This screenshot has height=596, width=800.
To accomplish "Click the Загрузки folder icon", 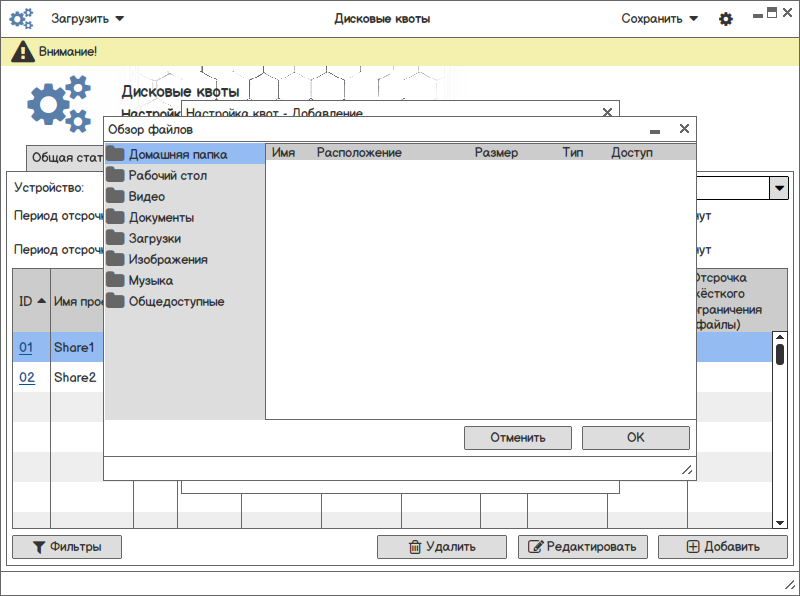I will coord(115,238).
